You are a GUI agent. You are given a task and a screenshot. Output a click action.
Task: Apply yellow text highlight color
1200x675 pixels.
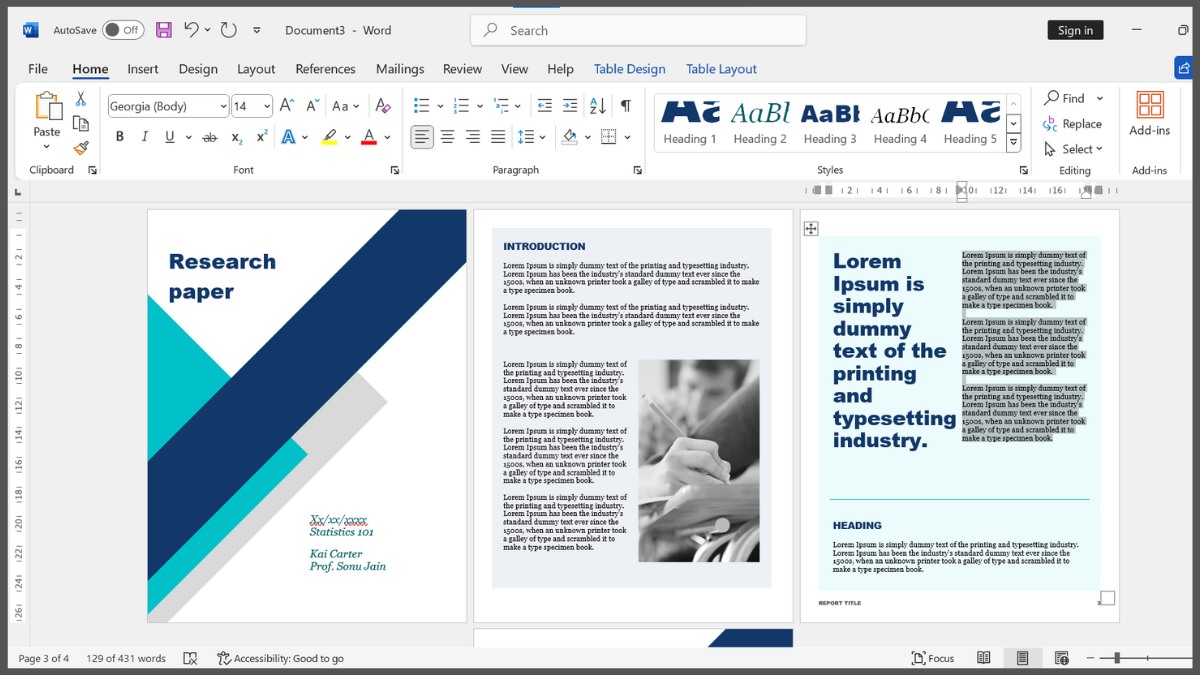[329, 137]
